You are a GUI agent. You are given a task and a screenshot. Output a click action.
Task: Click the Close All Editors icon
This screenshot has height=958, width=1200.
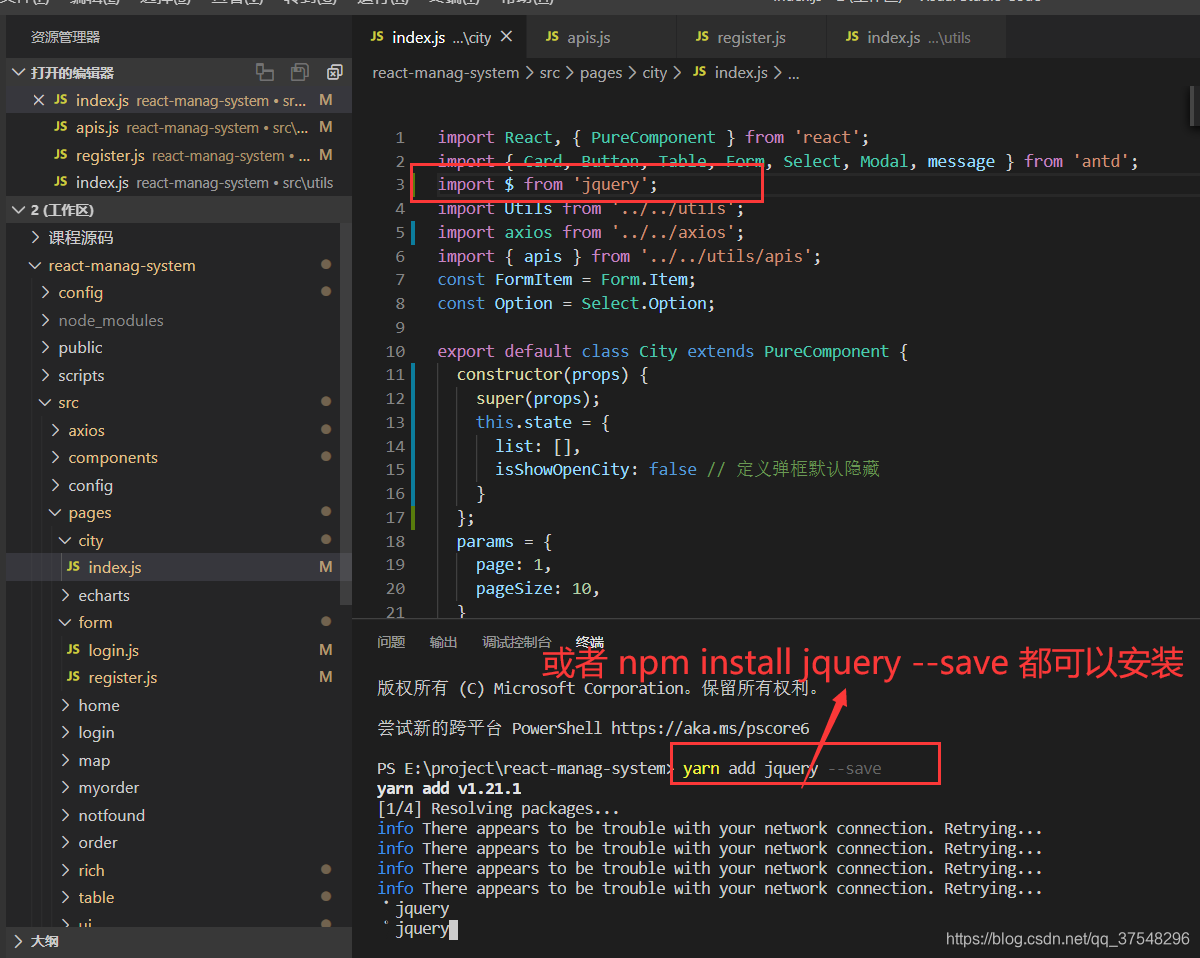point(334,72)
